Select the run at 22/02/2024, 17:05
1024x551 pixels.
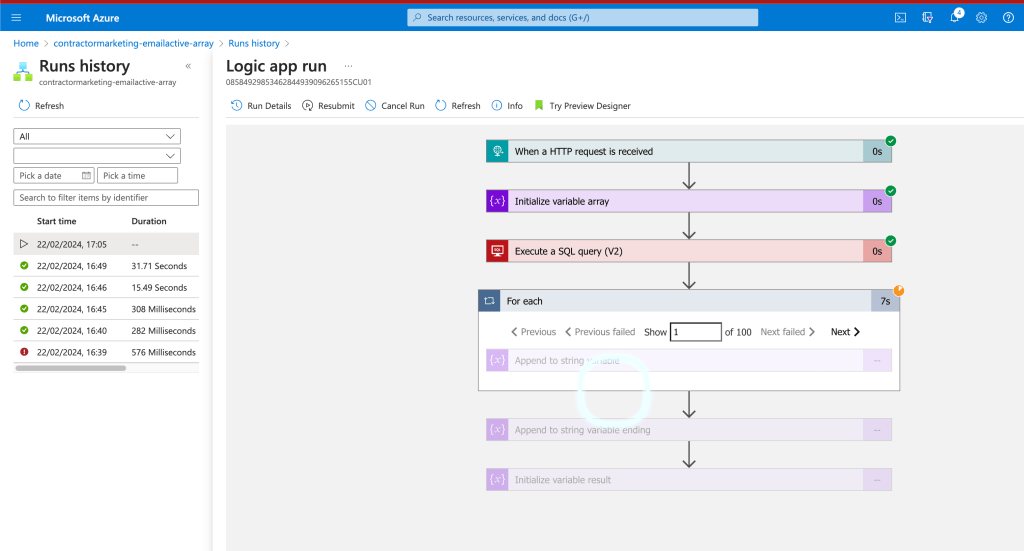pos(106,244)
